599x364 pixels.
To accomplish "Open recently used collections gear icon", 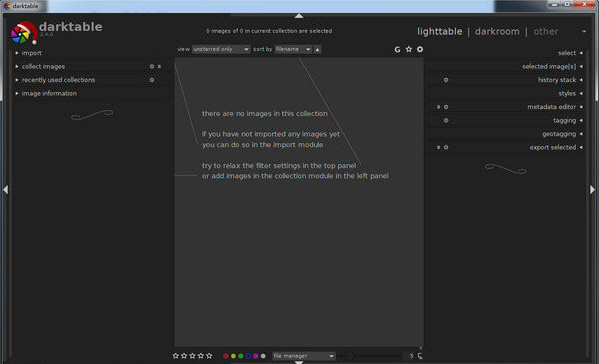I will click(x=152, y=80).
